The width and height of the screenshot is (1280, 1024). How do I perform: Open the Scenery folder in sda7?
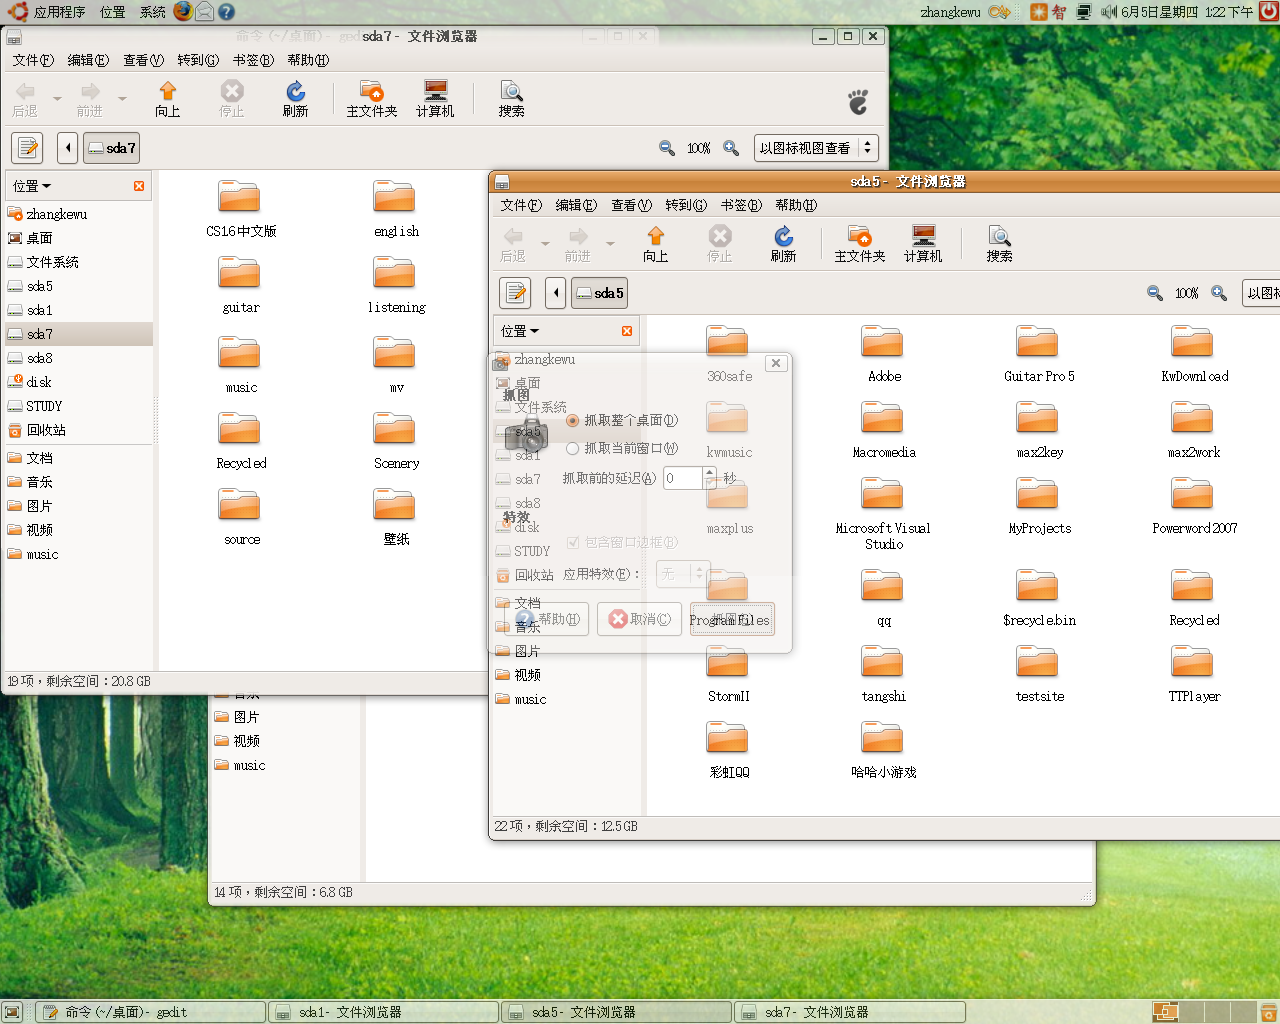[x=396, y=441]
